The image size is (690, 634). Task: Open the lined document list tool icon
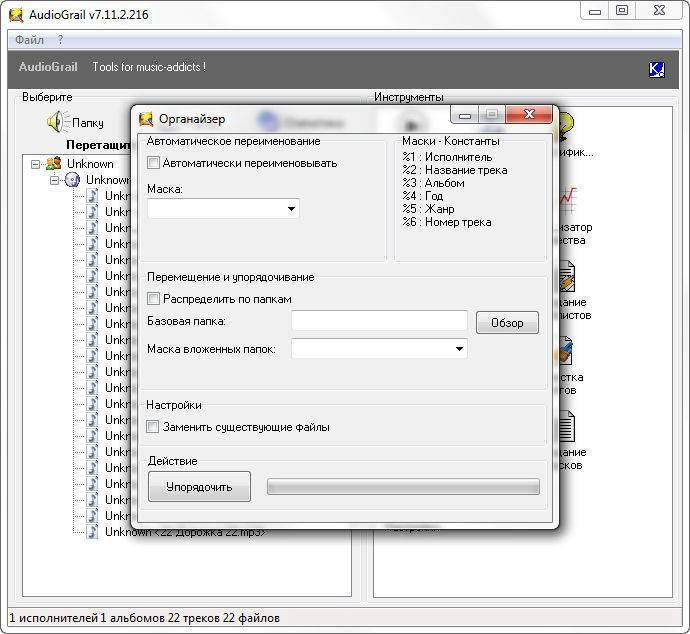(x=567, y=426)
